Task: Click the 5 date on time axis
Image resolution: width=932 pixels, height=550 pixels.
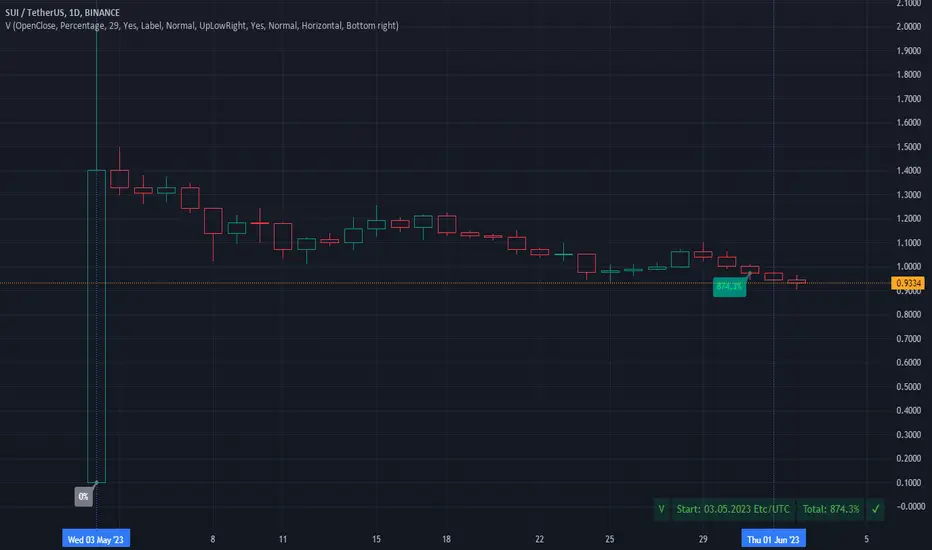Action: point(867,539)
